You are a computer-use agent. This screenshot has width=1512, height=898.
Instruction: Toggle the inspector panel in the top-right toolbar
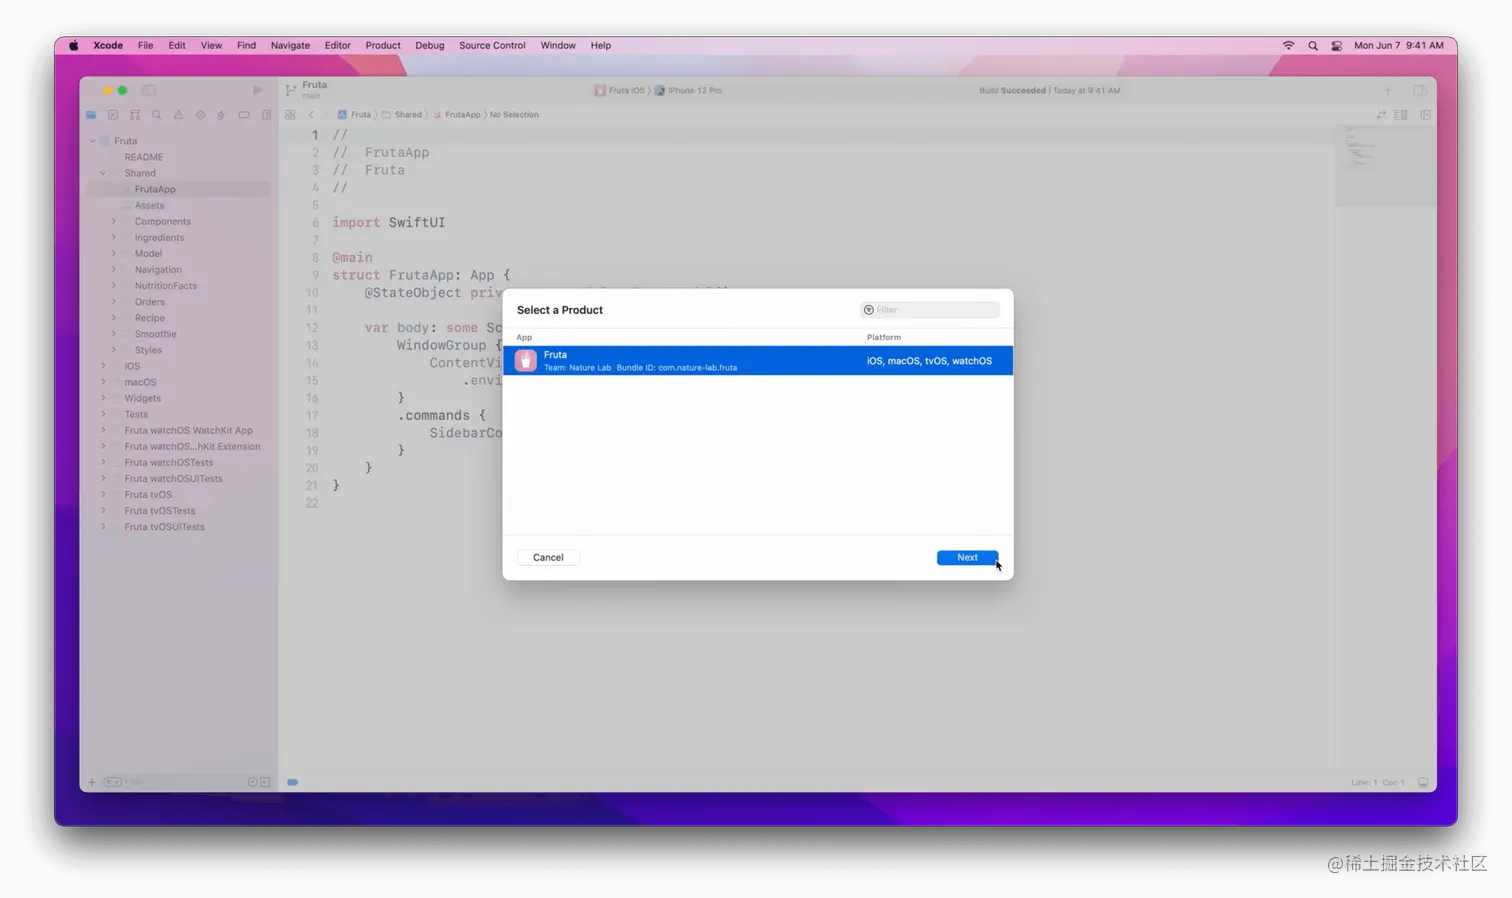(x=1420, y=90)
